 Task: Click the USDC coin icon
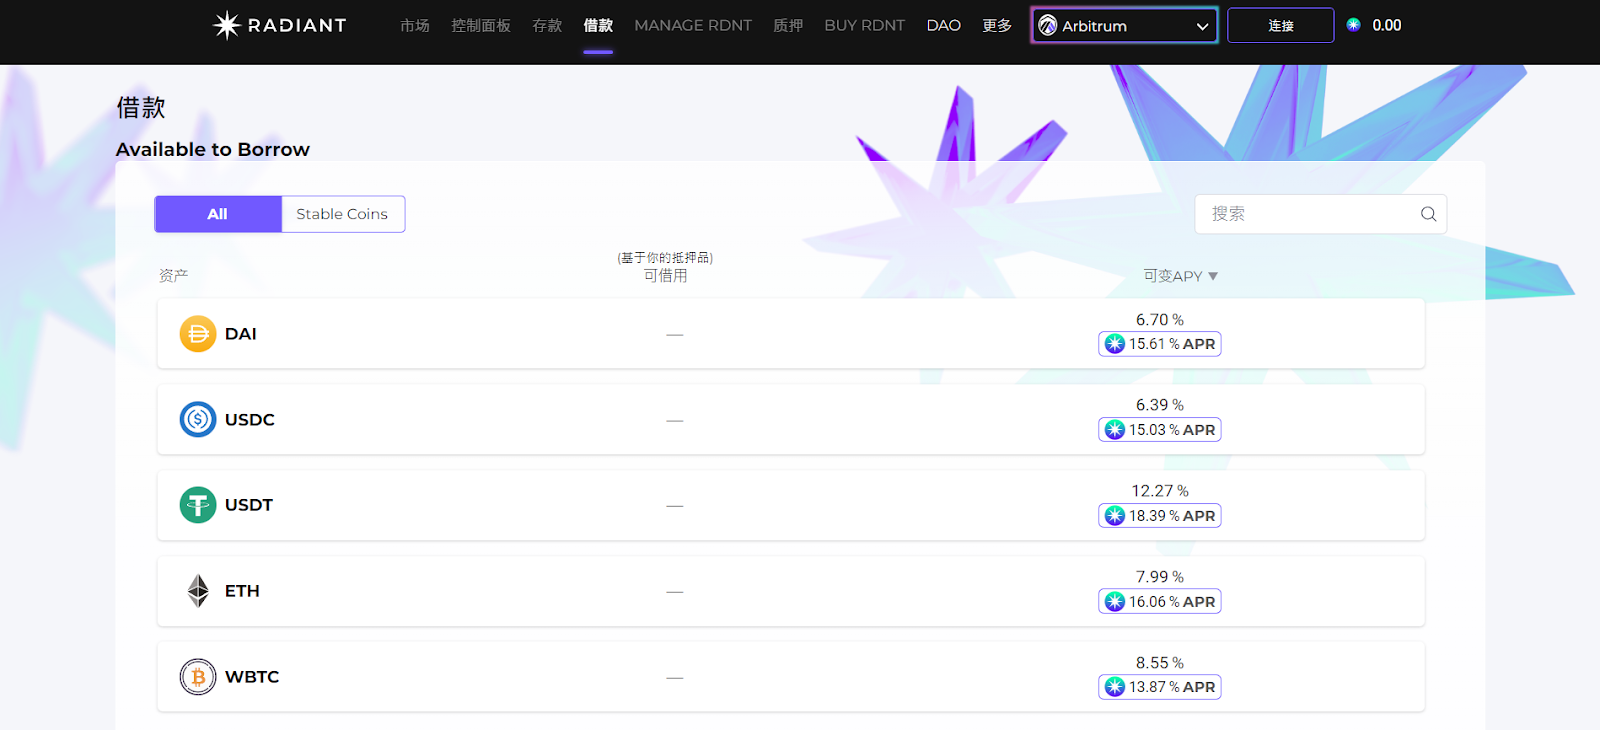(x=198, y=419)
